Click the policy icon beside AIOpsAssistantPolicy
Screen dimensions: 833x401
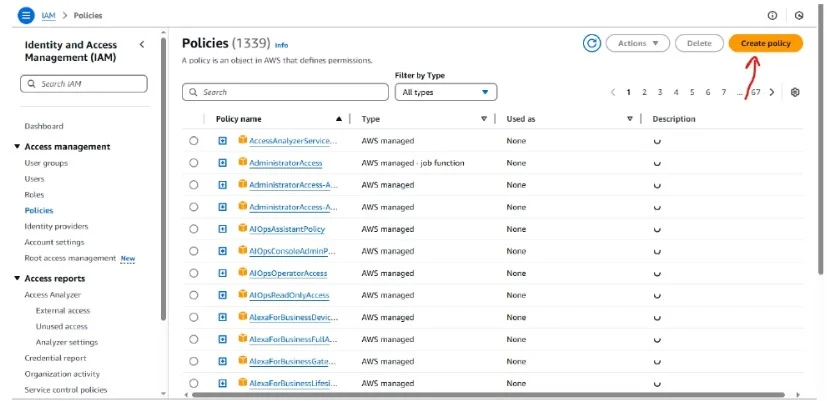243,228
